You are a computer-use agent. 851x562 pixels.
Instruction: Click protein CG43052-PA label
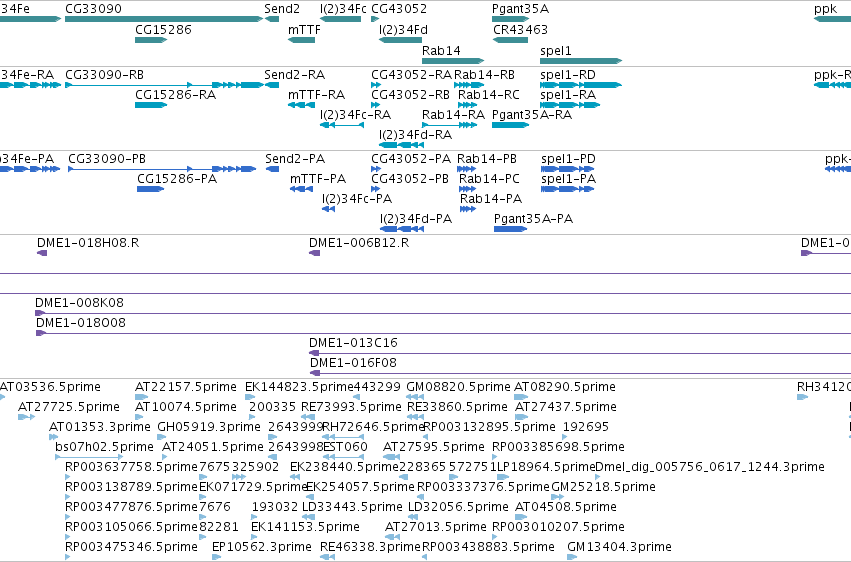(411, 158)
